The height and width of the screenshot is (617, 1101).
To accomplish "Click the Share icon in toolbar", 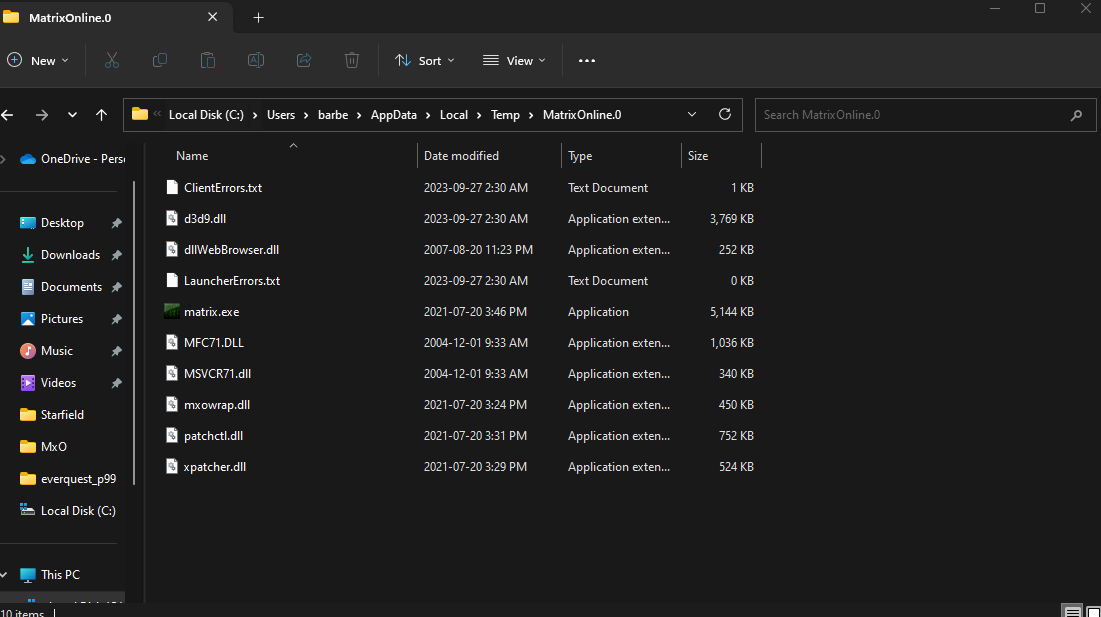I will pyautogui.click(x=304, y=60).
